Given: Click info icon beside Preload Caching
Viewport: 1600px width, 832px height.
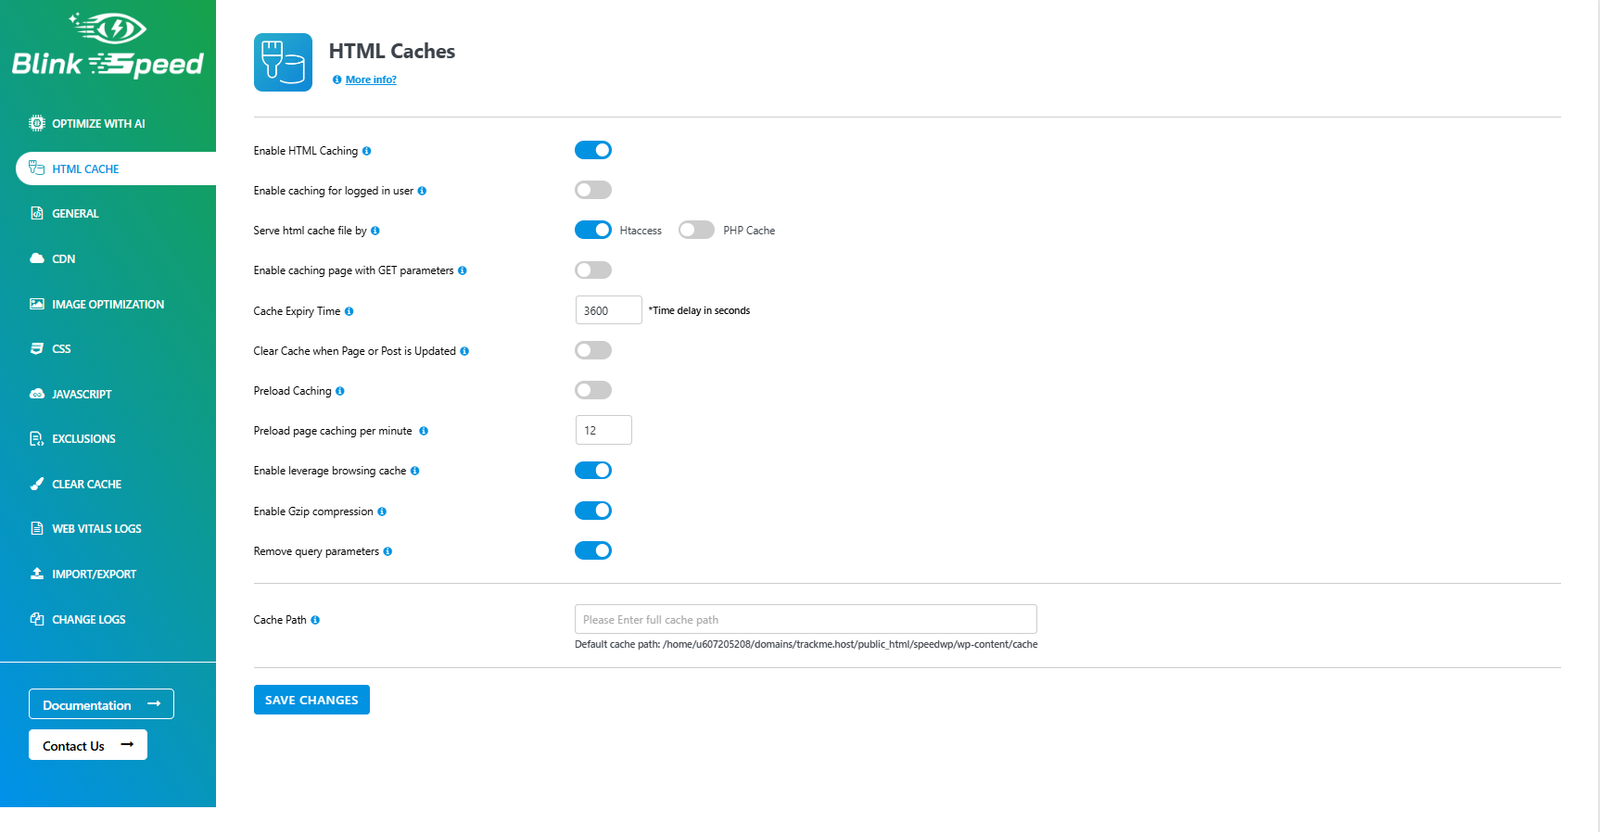Looking at the screenshot, I should (x=340, y=391).
